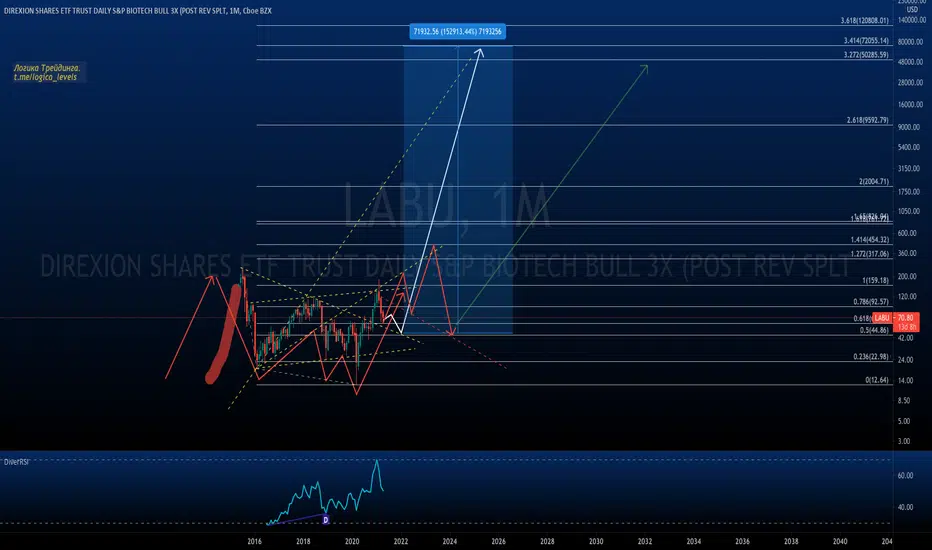
Task: Click 24.00 on the price axis
Action: (906, 360)
